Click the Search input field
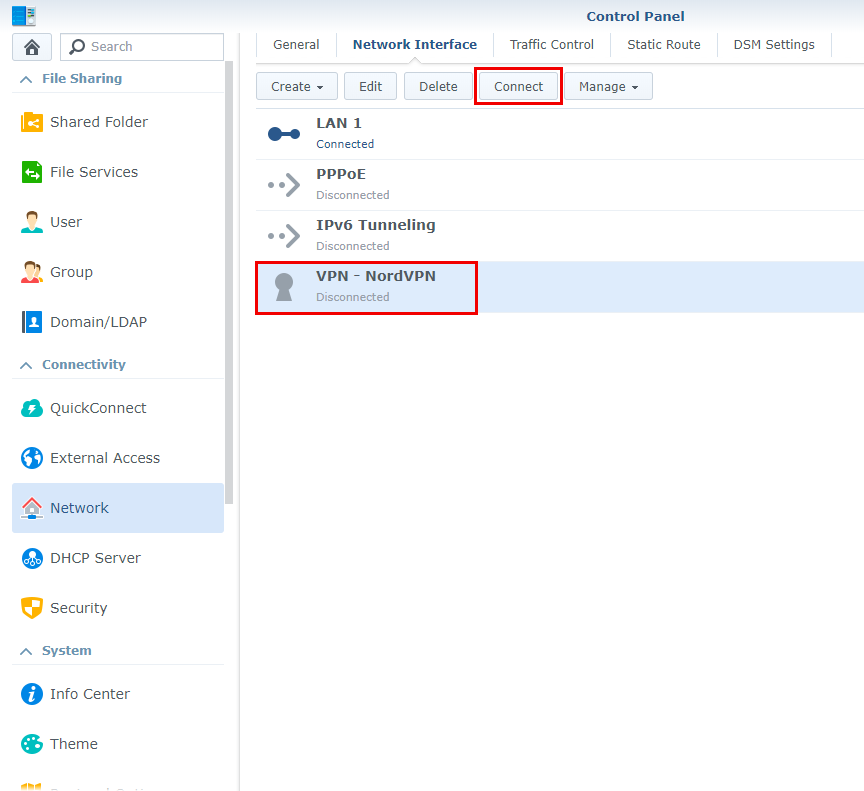 152,47
